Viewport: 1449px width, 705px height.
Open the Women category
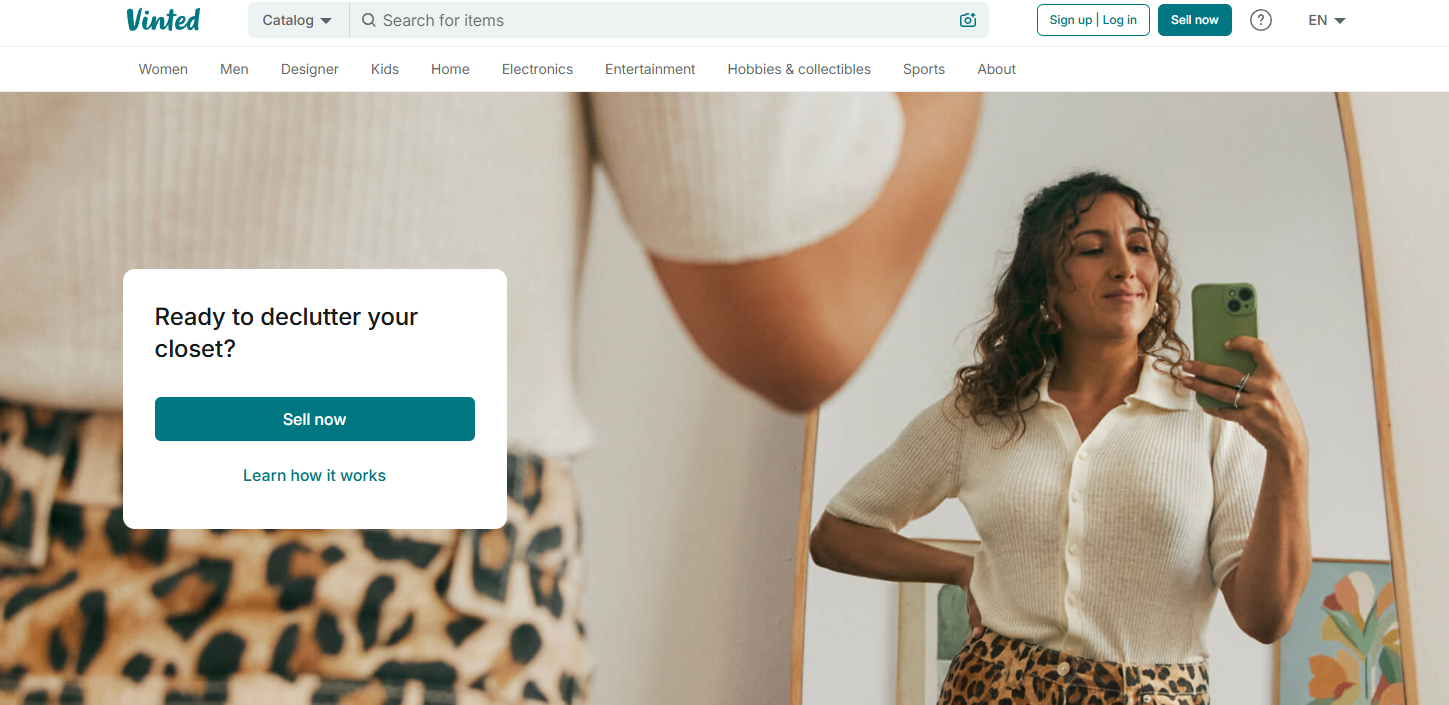(163, 69)
